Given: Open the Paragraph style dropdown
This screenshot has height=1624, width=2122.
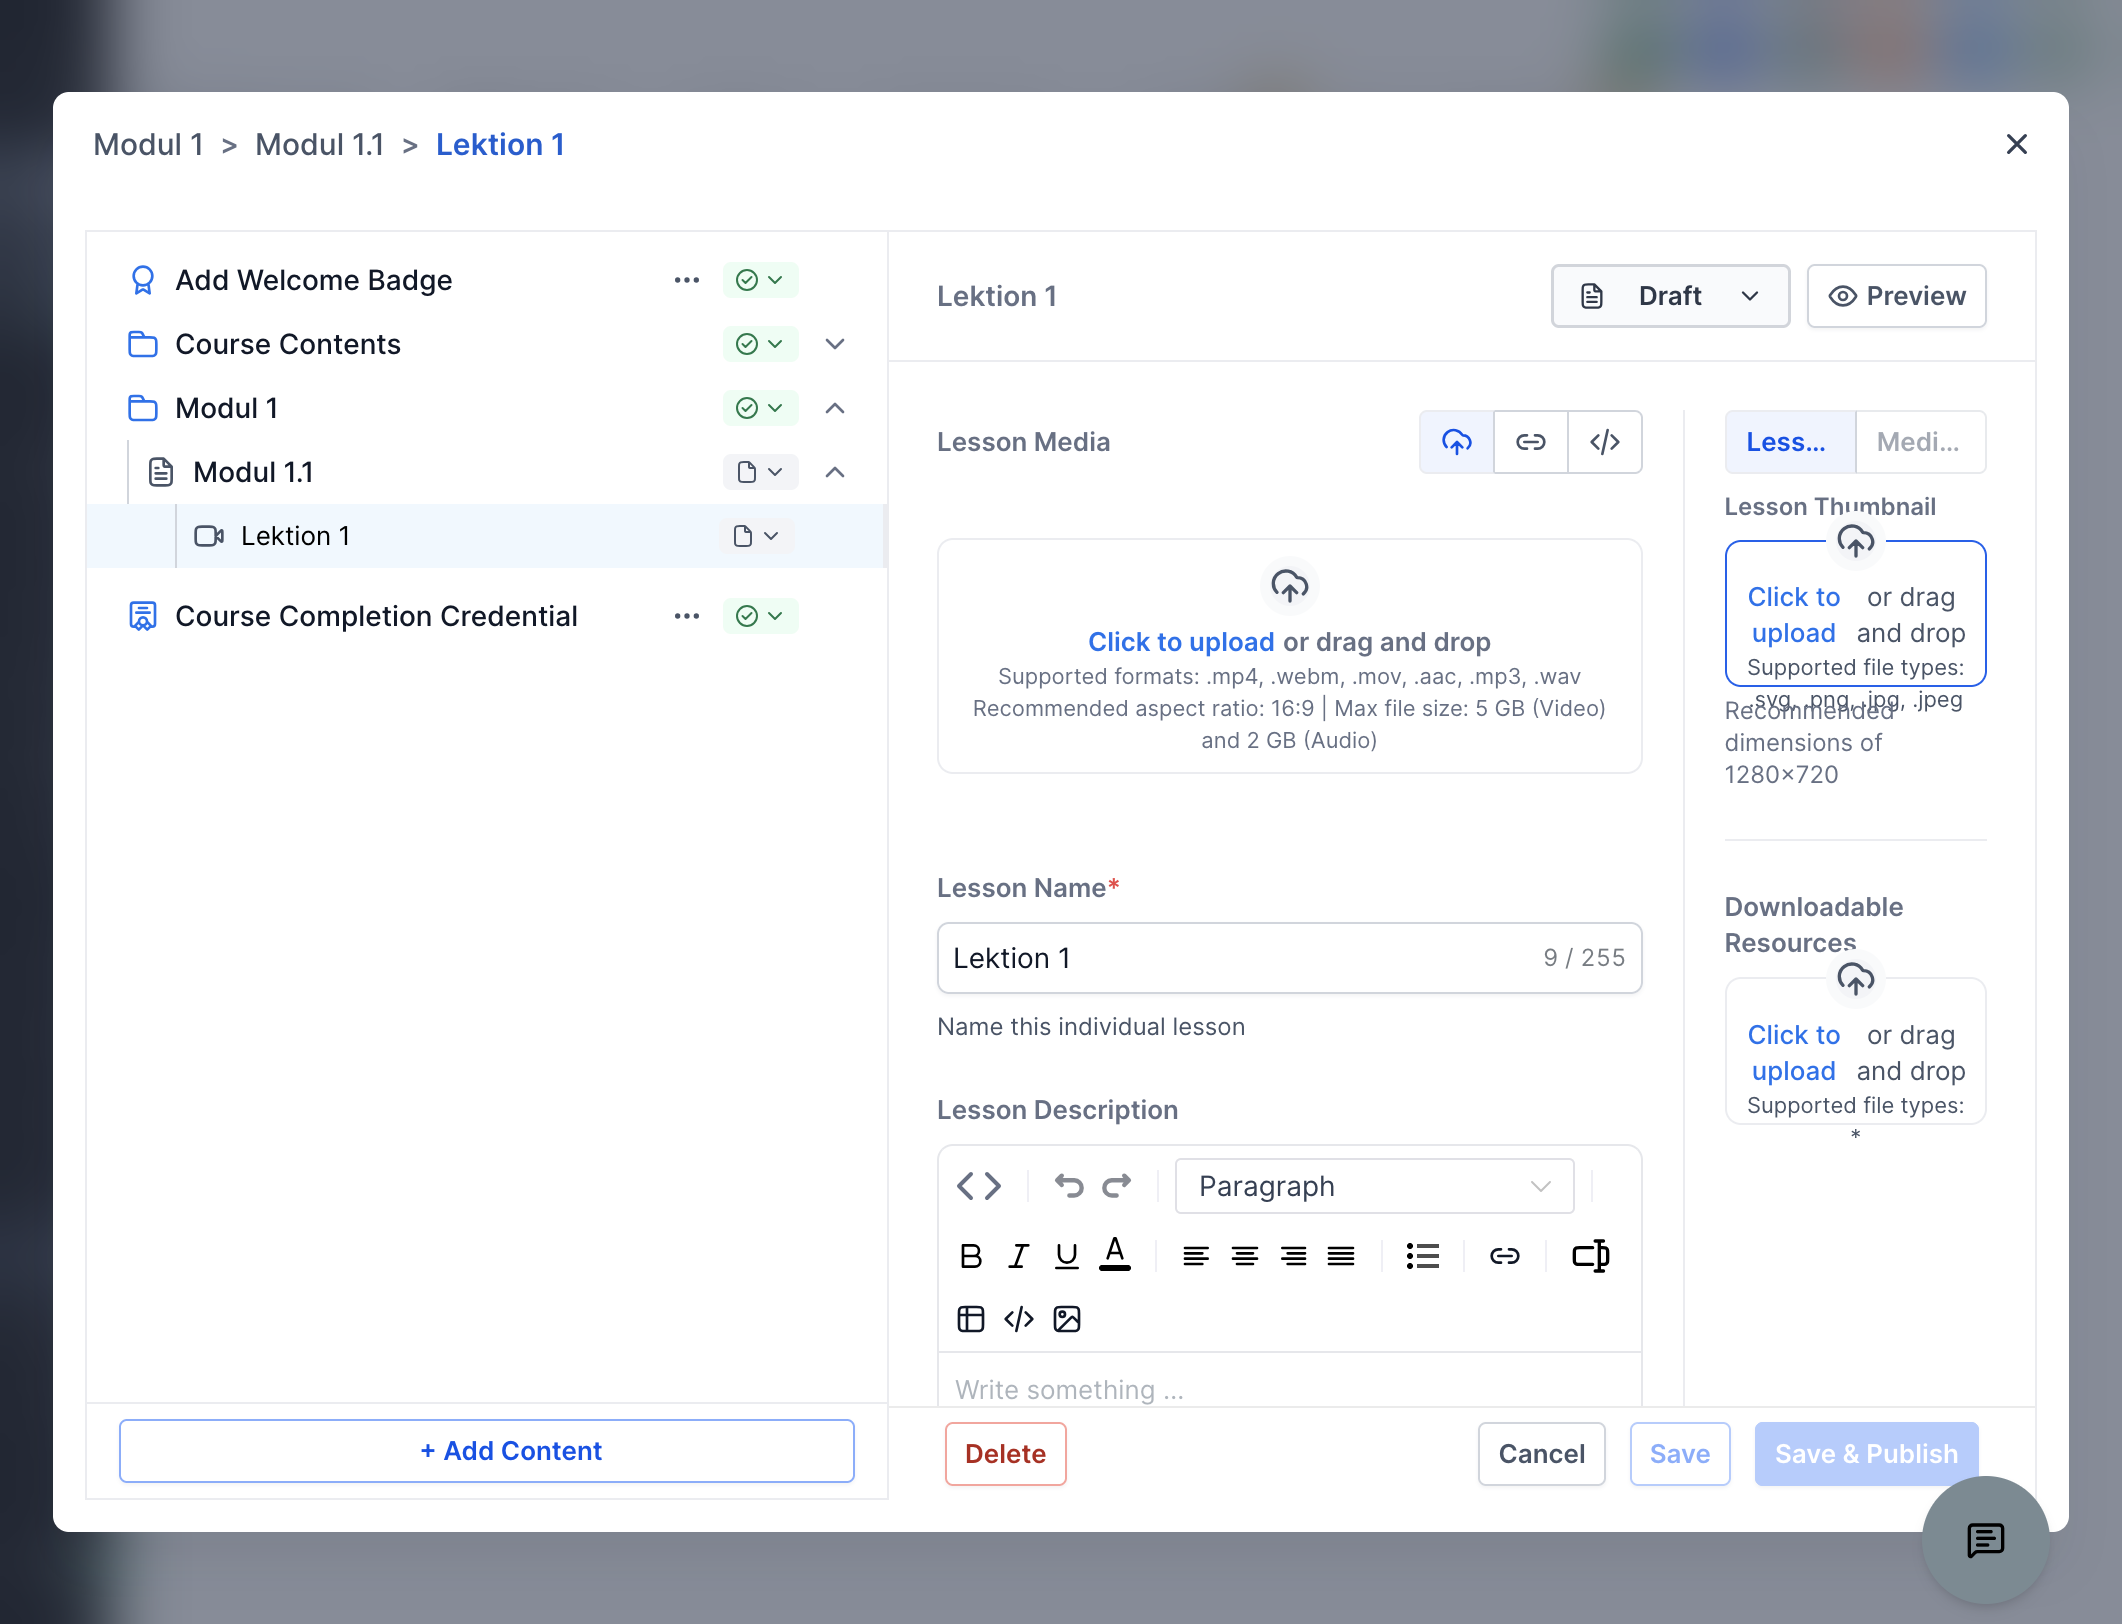Looking at the screenshot, I should pos(1374,1186).
